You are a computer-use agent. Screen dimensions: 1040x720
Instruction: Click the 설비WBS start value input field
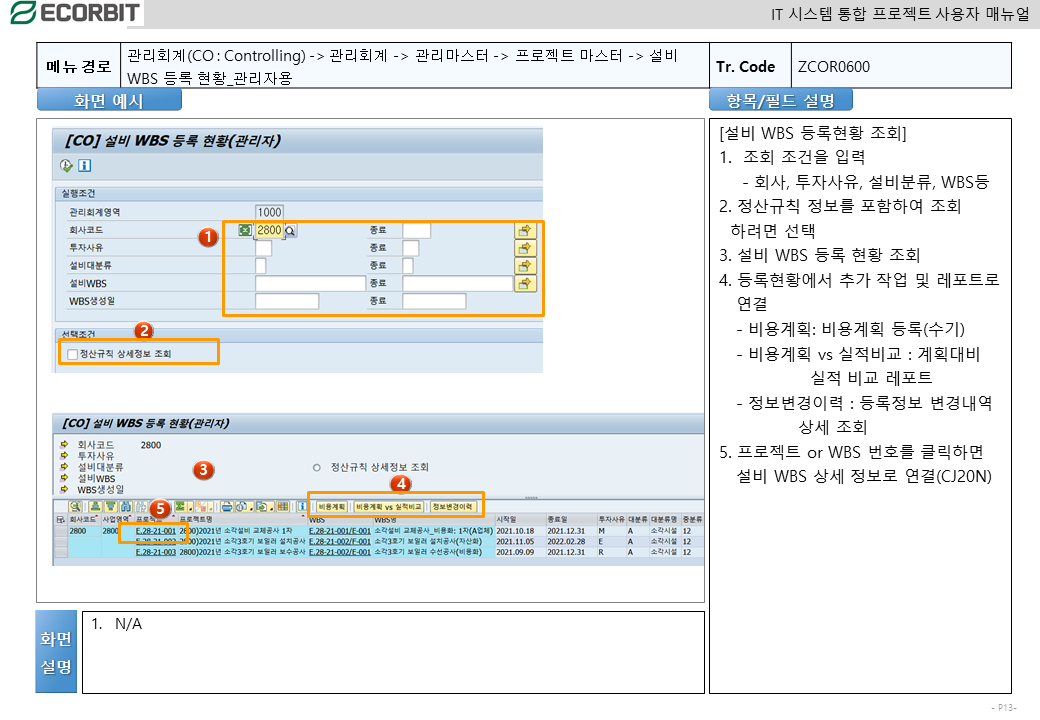point(310,284)
